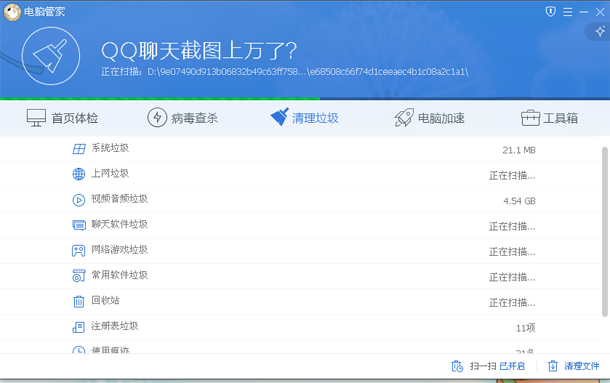This screenshot has width=610, height=383.
Task: Switch to the 病毒查杀 tab
Action: pyautogui.click(x=182, y=118)
